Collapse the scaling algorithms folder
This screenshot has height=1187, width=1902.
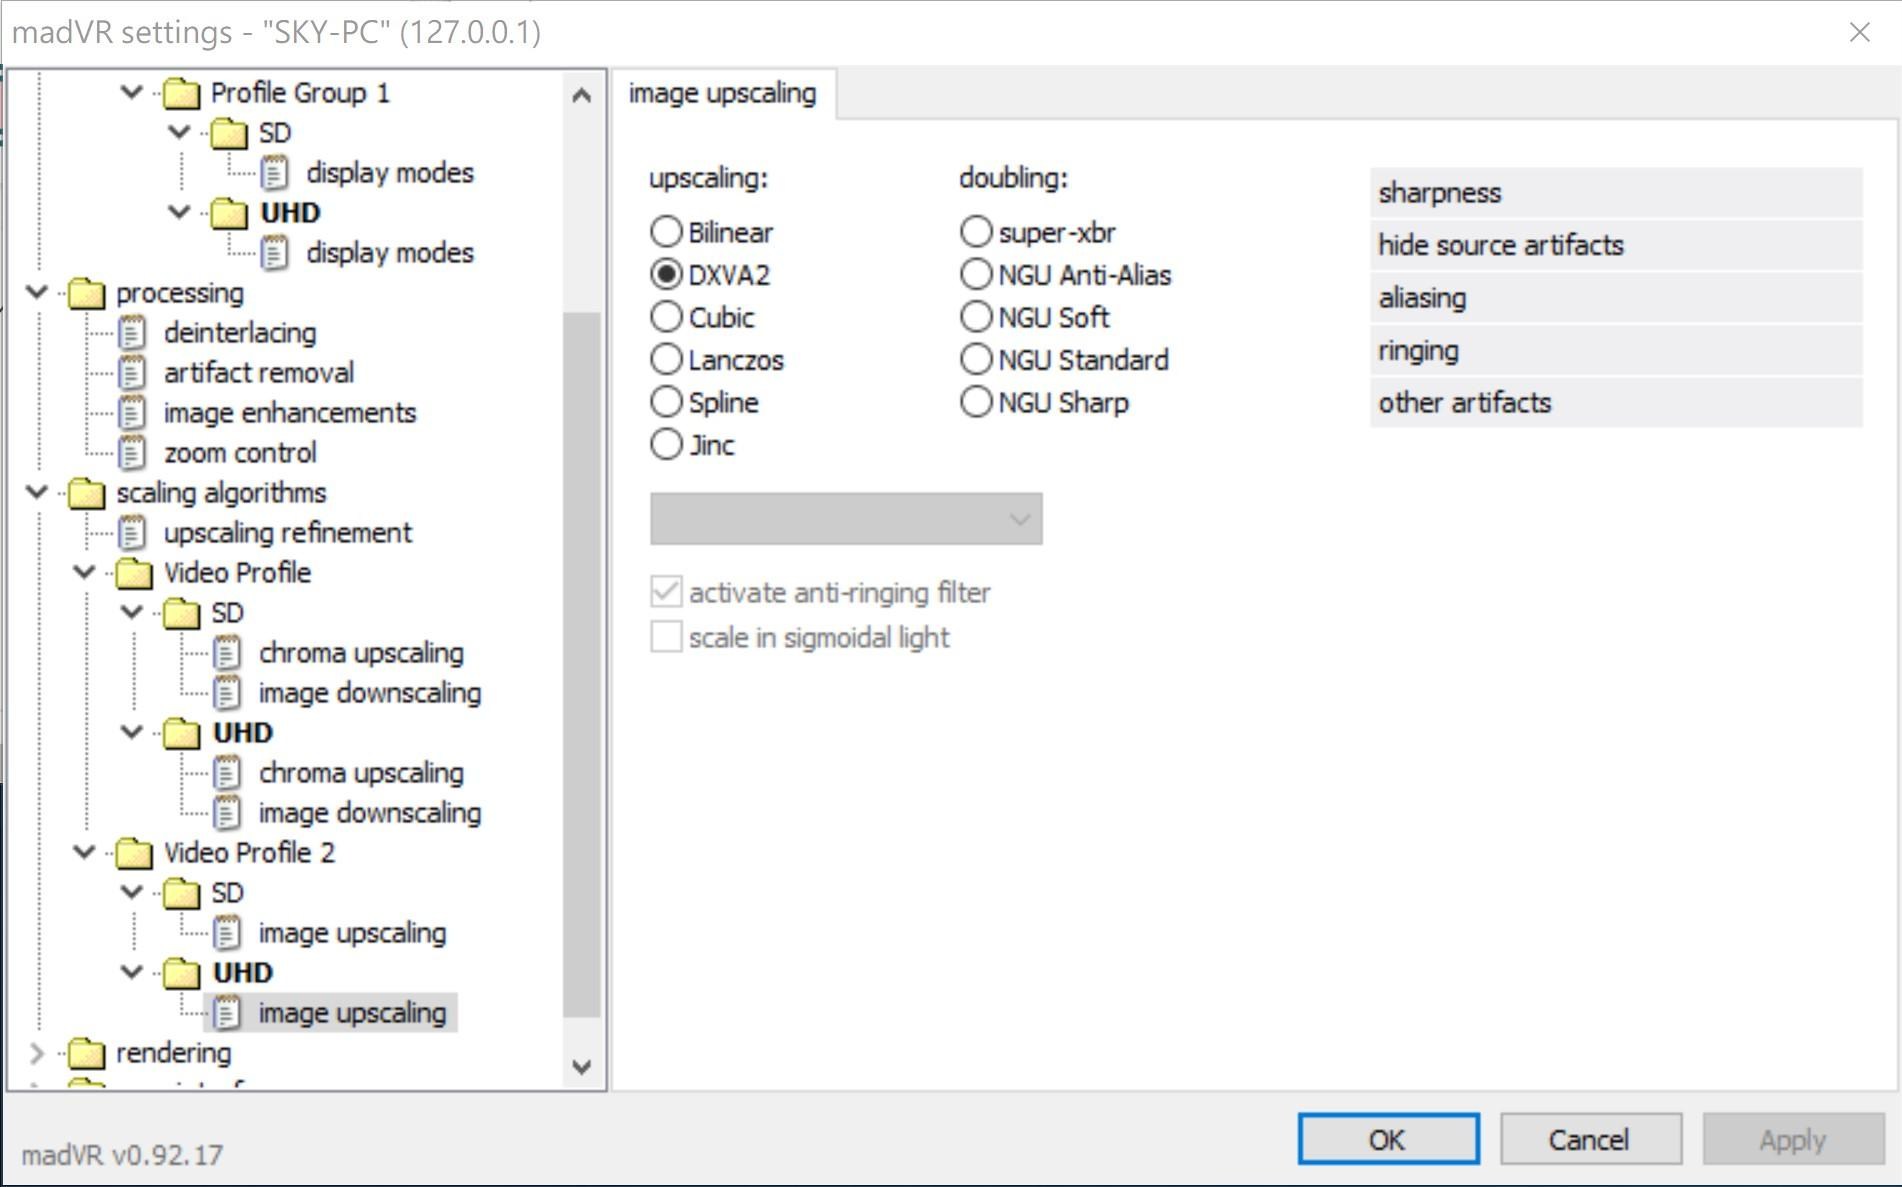coord(37,493)
